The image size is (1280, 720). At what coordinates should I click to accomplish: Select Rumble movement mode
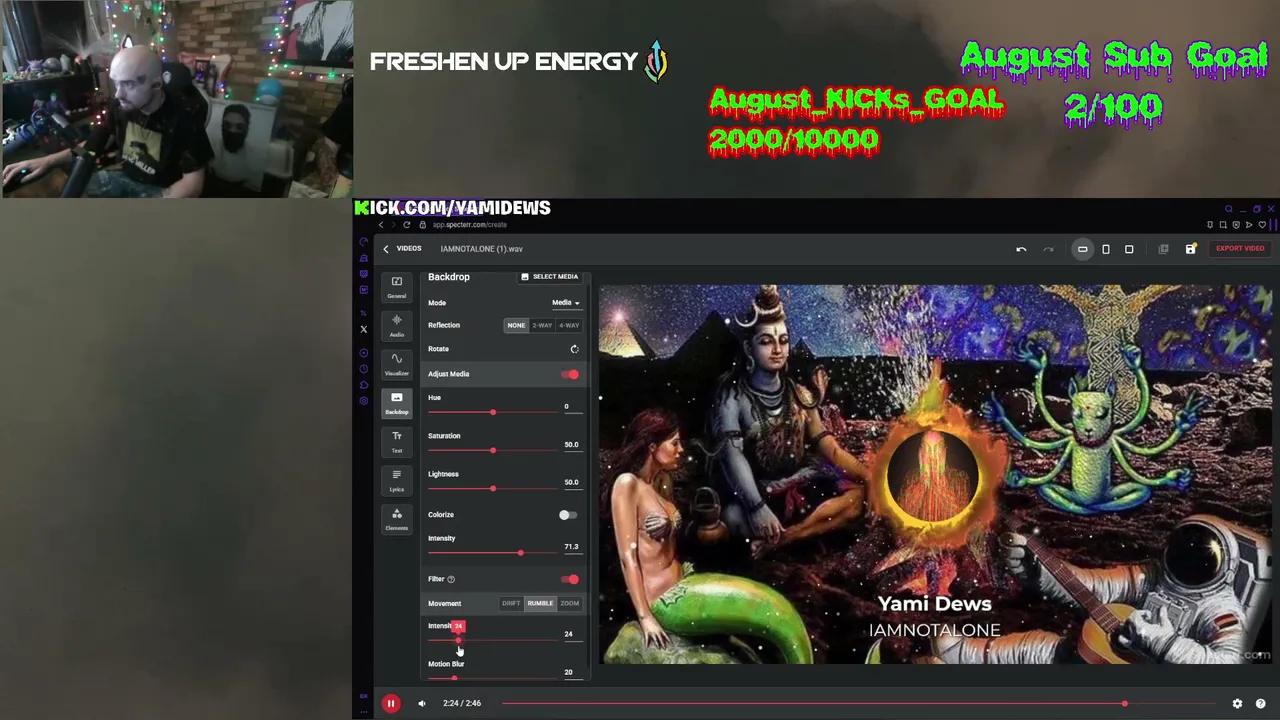pos(540,604)
